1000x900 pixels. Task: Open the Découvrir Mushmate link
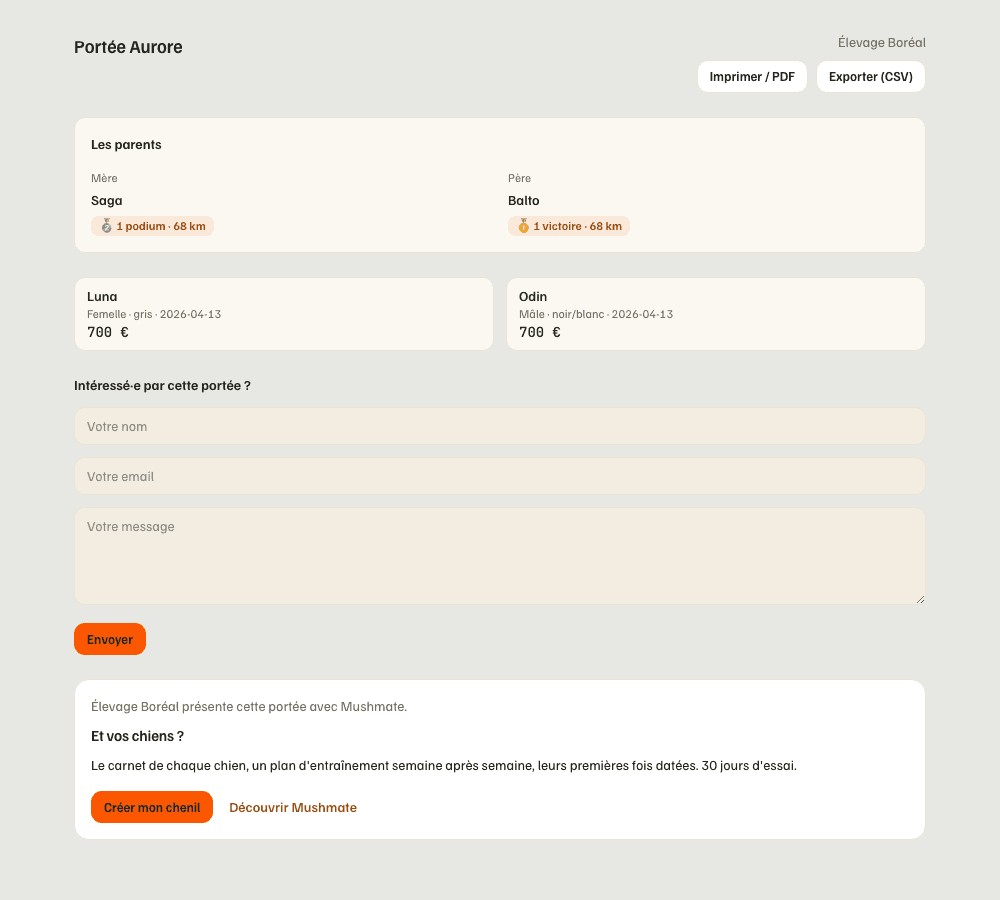click(293, 808)
